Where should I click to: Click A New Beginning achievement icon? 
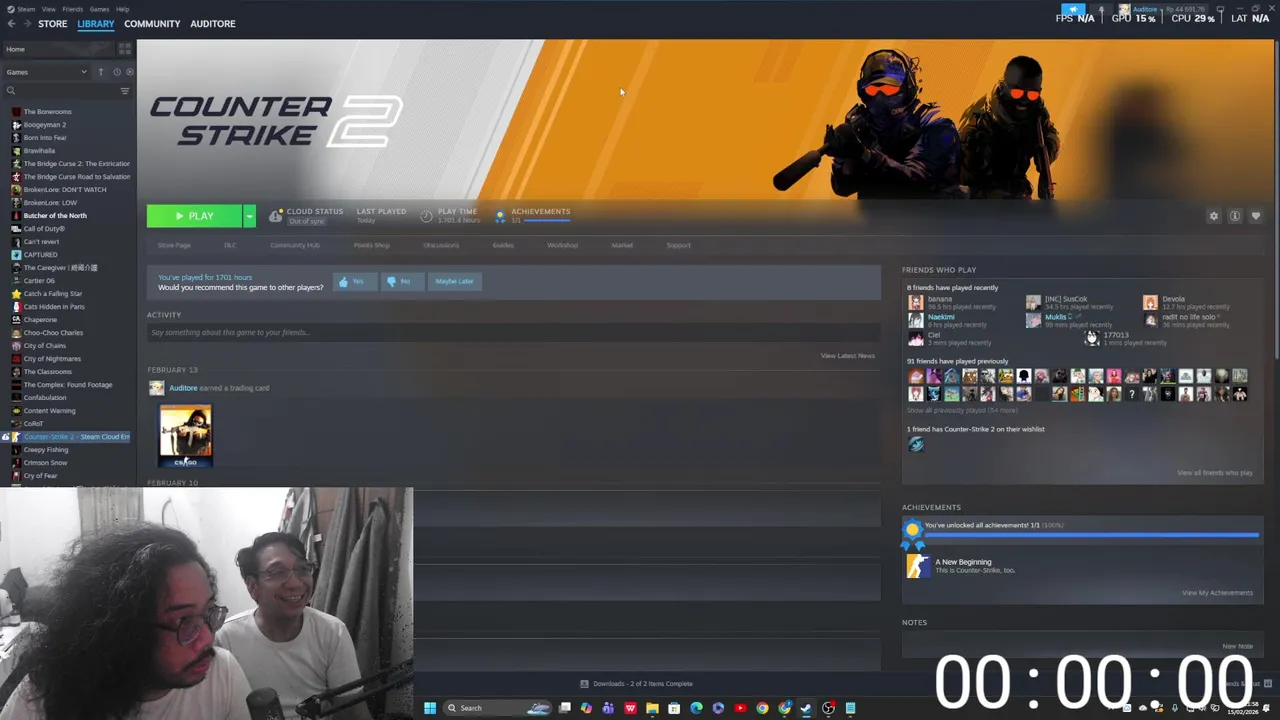[917, 566]
